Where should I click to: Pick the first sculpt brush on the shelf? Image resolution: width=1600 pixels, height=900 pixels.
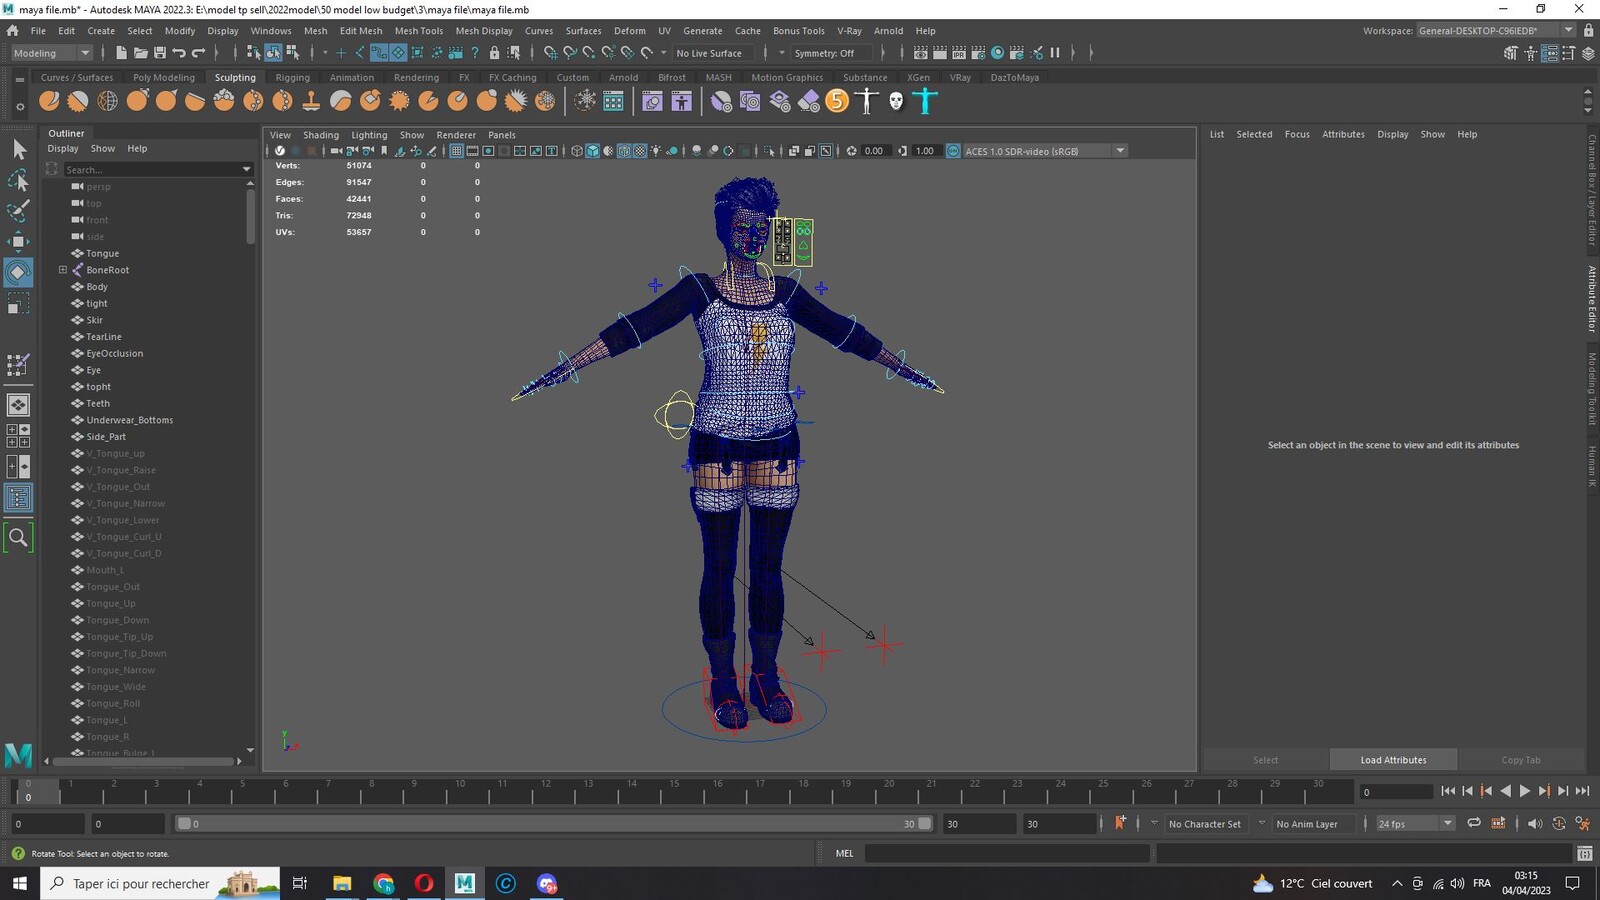tap(49, 101)
